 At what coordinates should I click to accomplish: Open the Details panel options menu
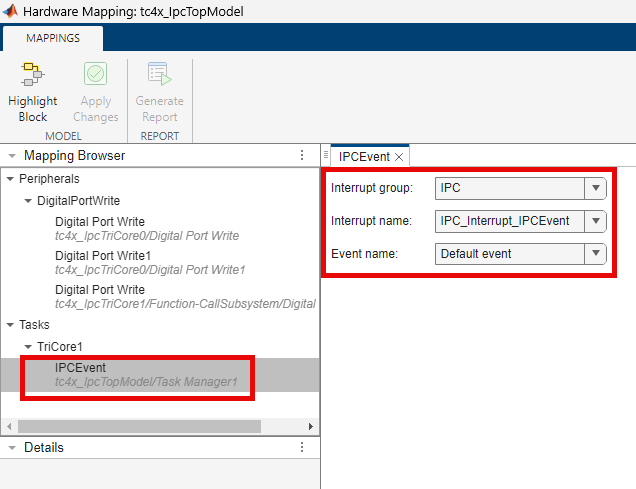coord(302,447)
